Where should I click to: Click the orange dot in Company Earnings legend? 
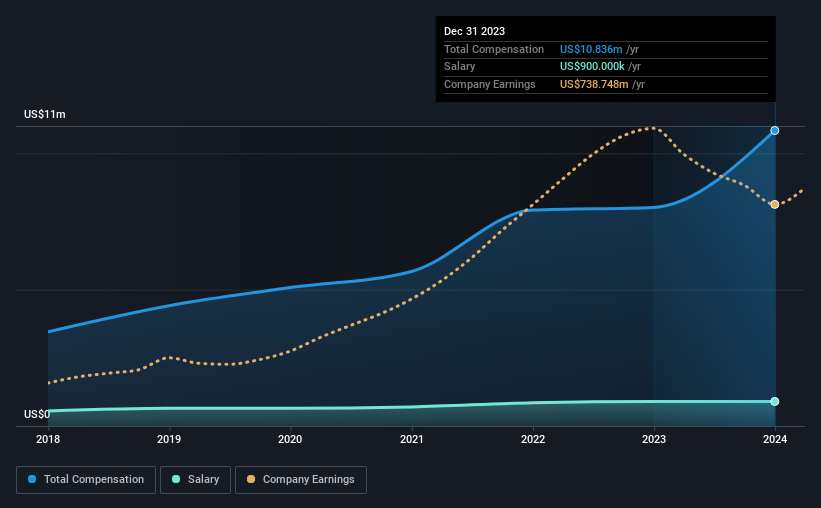[251, 479]
